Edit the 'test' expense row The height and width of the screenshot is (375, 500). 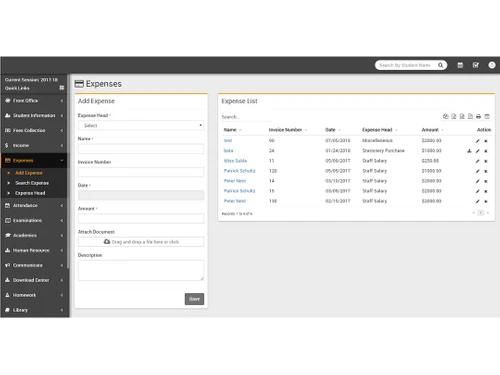click(x=477, y=141)
